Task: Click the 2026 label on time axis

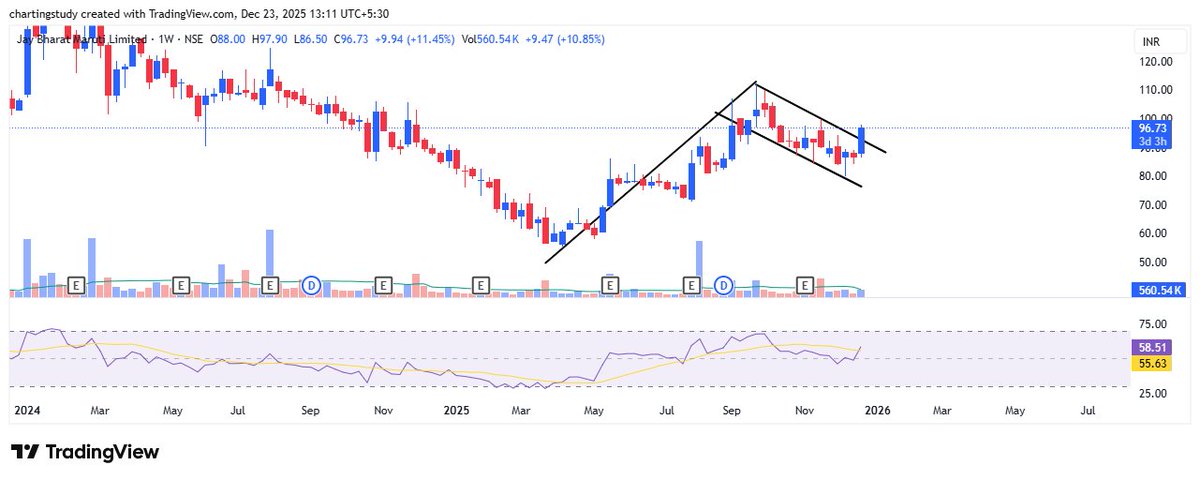Action: [877, 410]
